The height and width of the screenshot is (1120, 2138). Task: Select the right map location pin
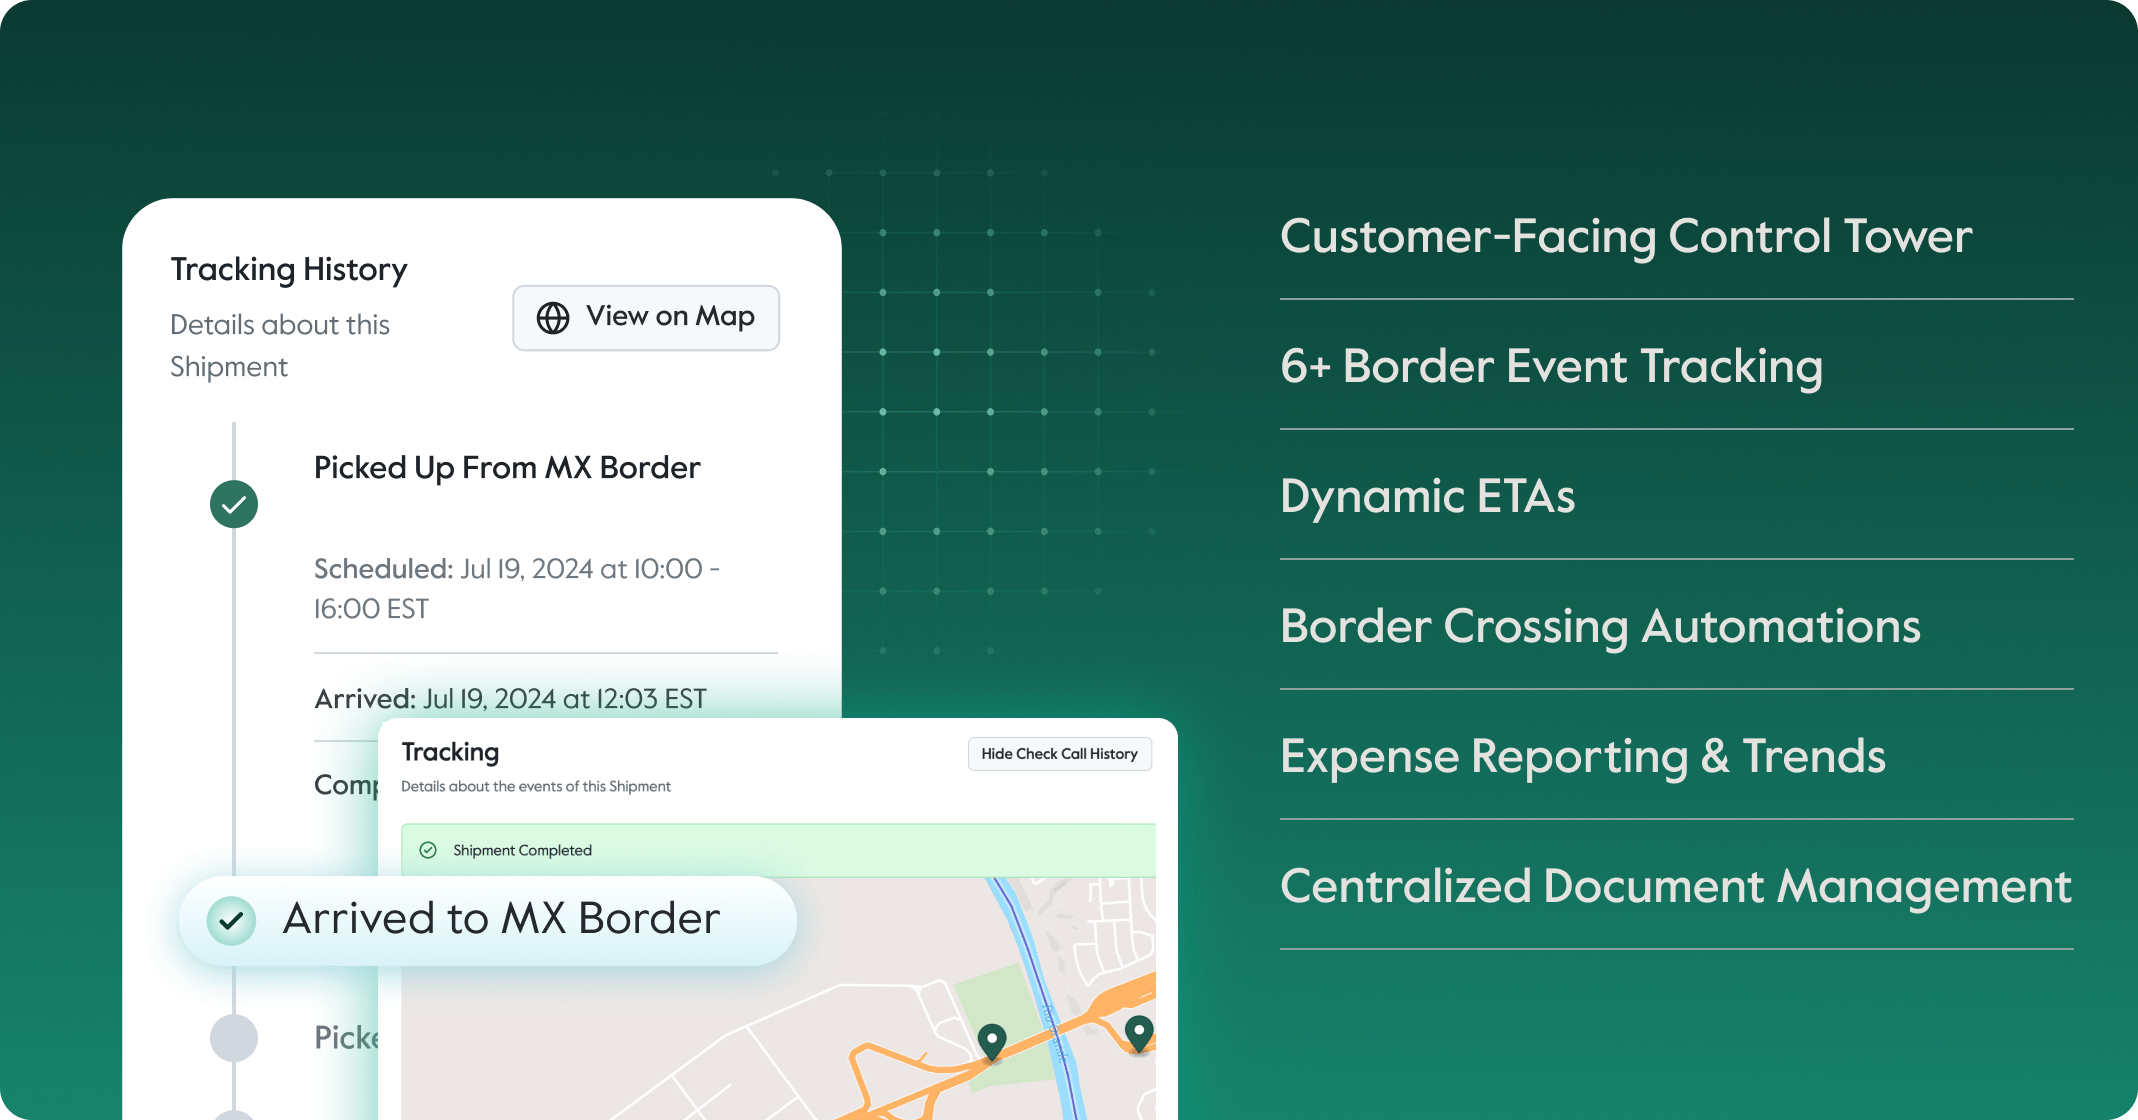pyautogui.click(x=1138, y=1031)
